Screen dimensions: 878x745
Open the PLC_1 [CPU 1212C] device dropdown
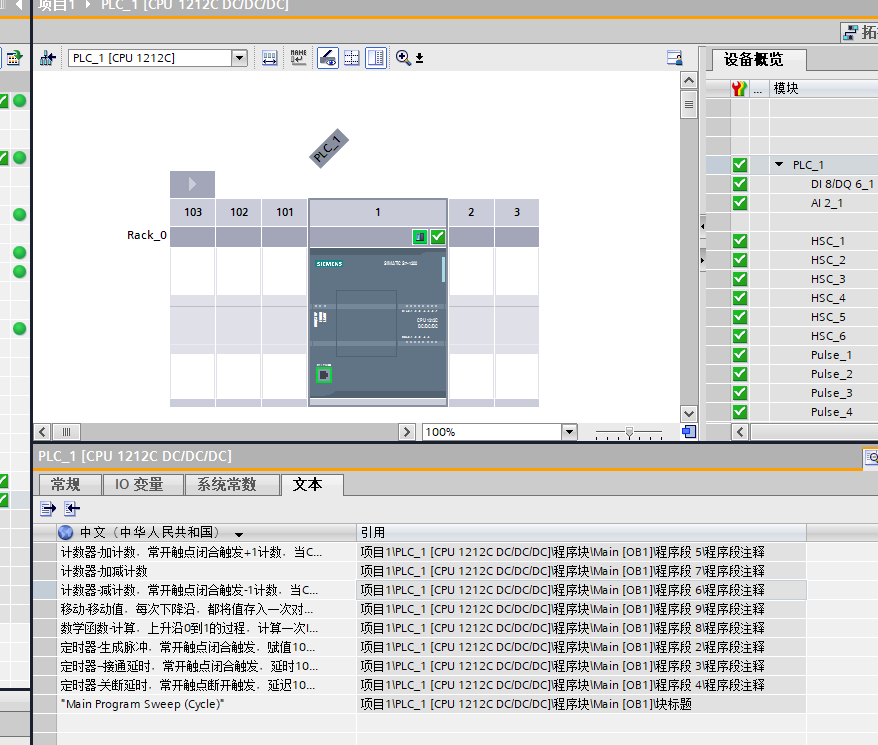[x=239, y=58]
